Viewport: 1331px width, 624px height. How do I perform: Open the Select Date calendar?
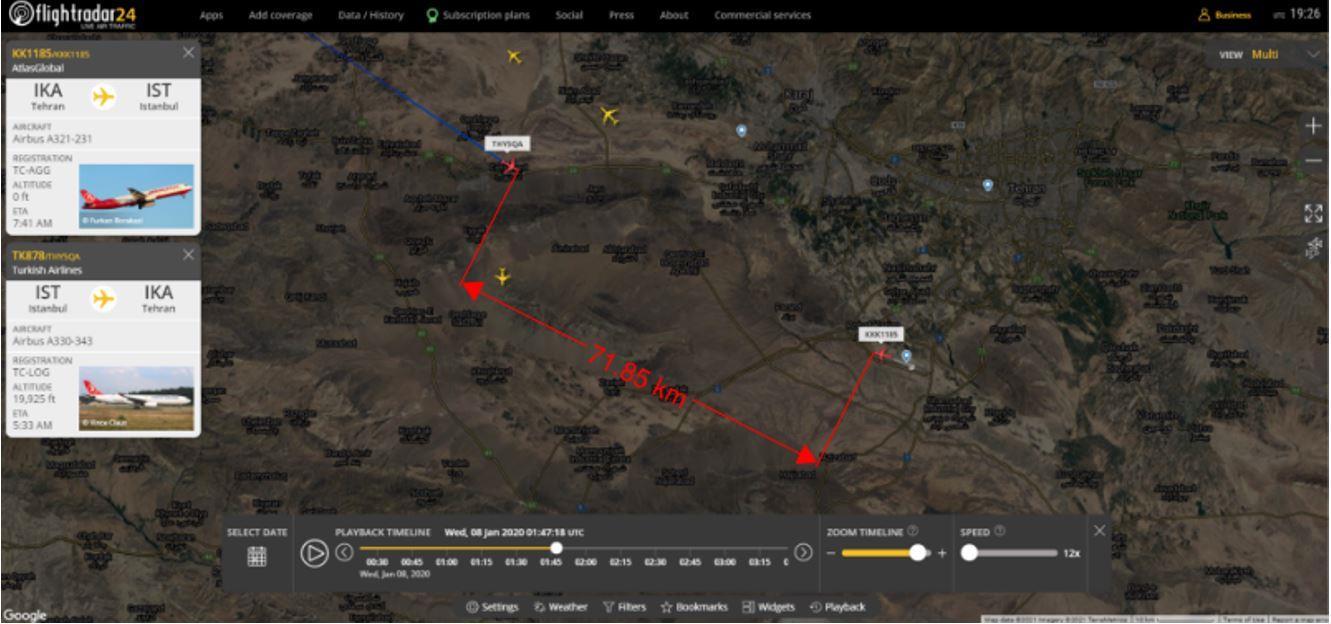(257, 557)
